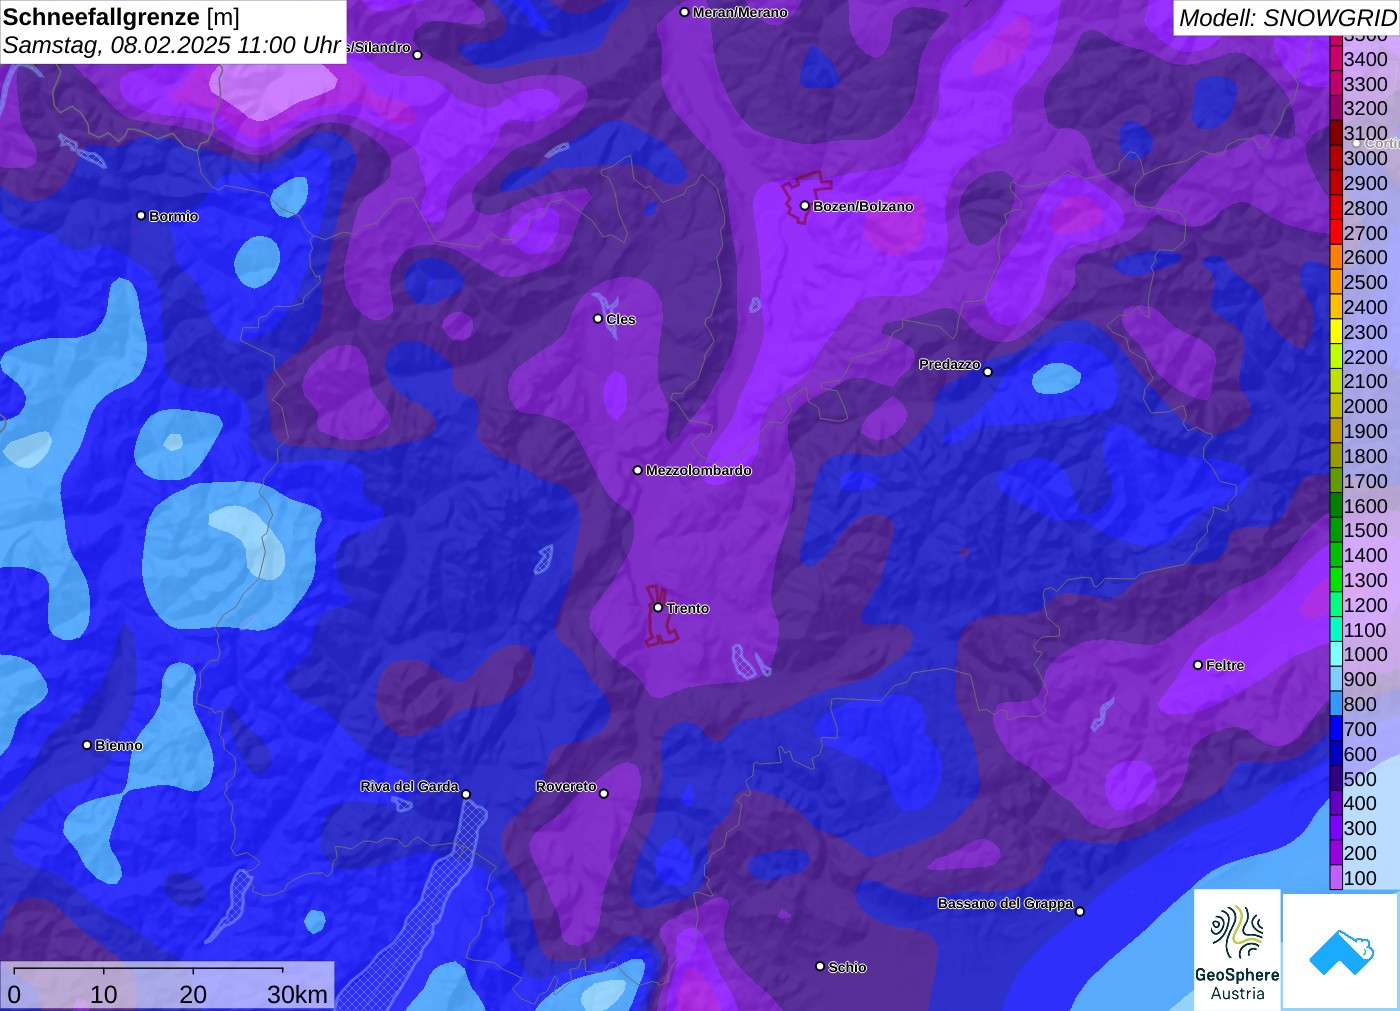Image resolution: width=1400 pixels, height=1011 pixels.
Task: Click the "Modell: SNOWGRID" label
Action: click(1287, 18)
